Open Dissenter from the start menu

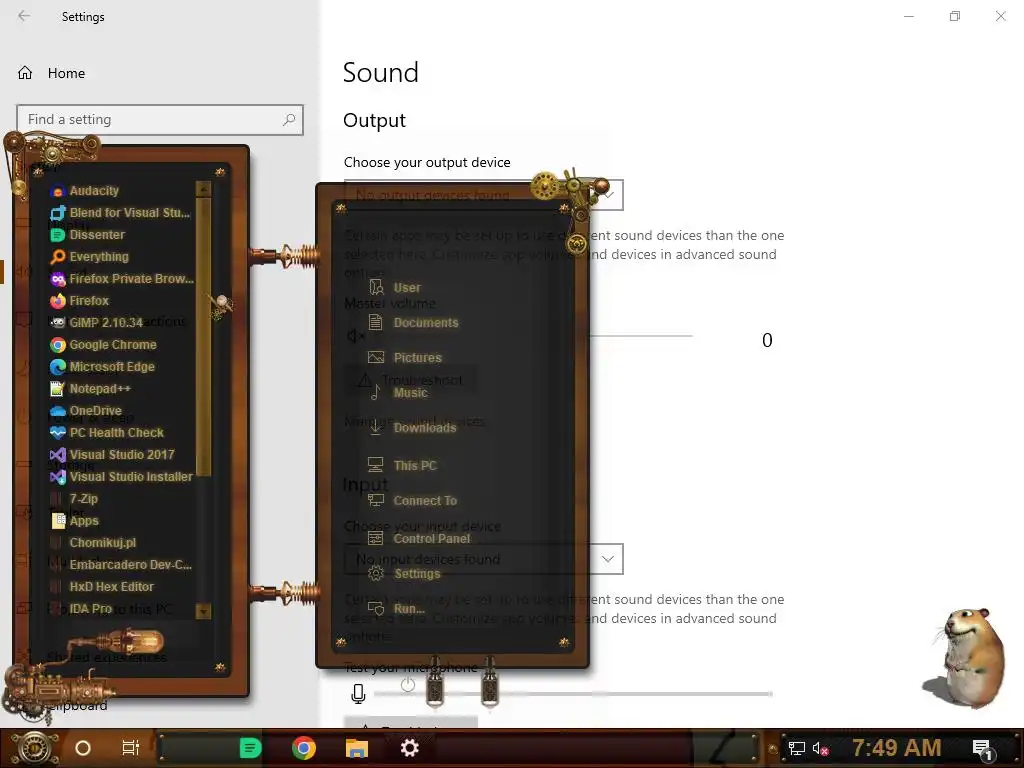pyautogui.click(x=88, y=234)
